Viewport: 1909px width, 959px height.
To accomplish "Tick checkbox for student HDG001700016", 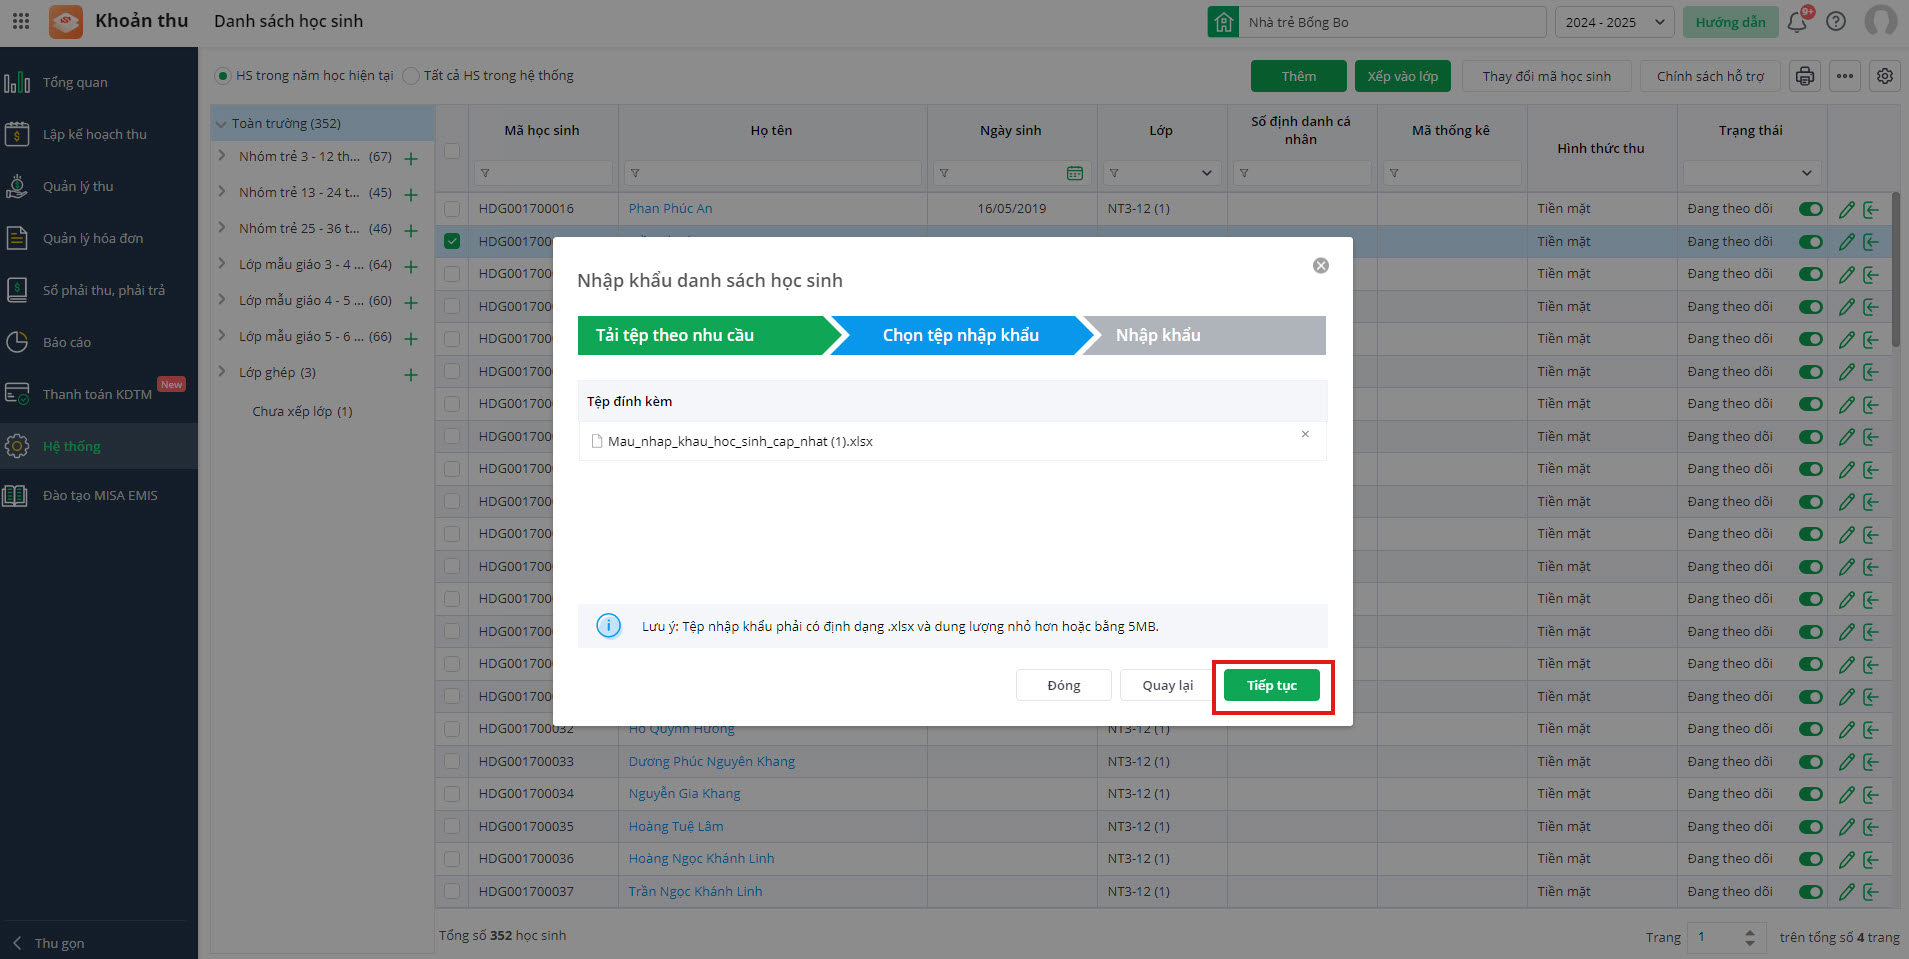I will 452,209.
